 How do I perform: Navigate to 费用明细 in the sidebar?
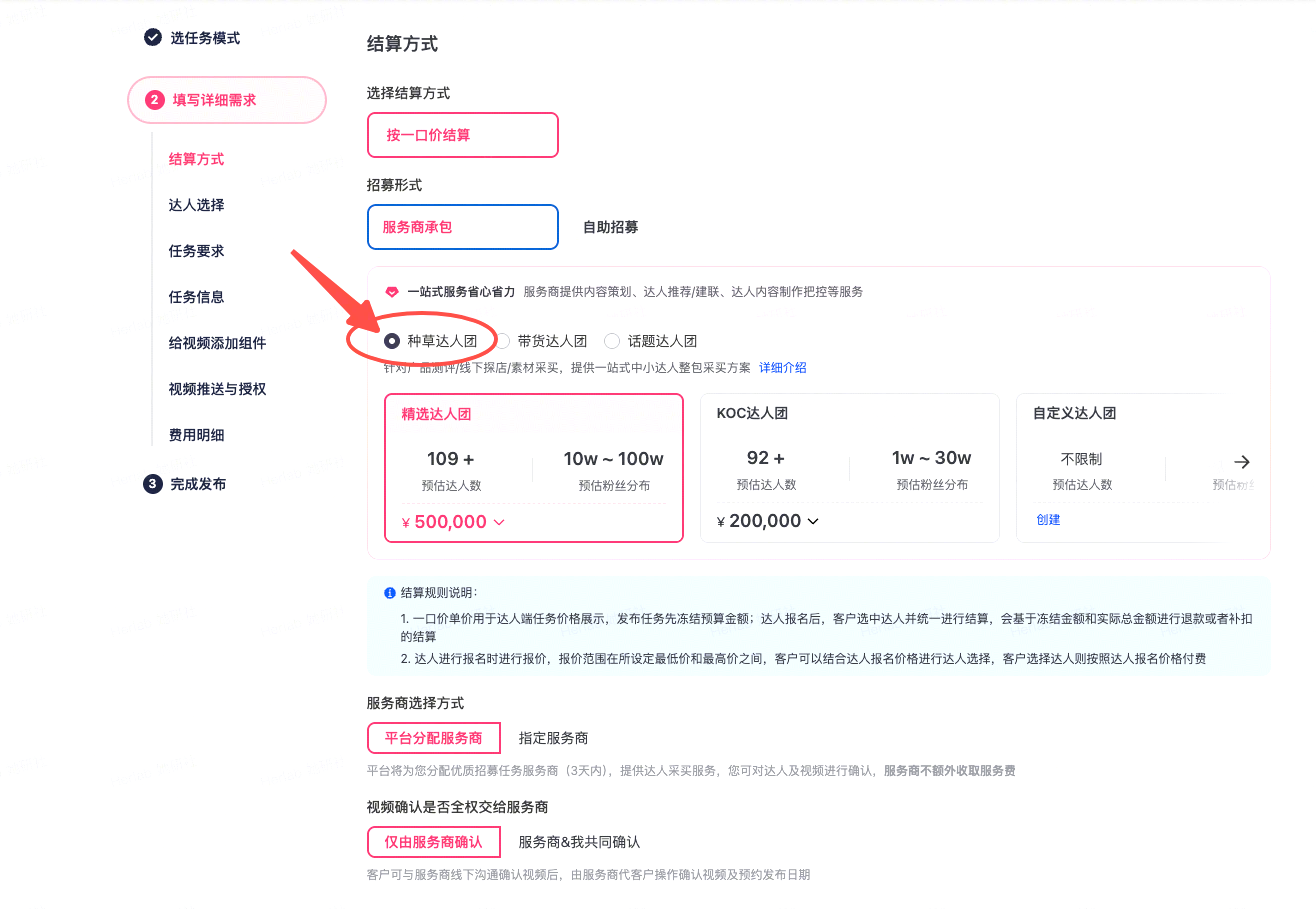pyautogui.click(x=196, y=435)
